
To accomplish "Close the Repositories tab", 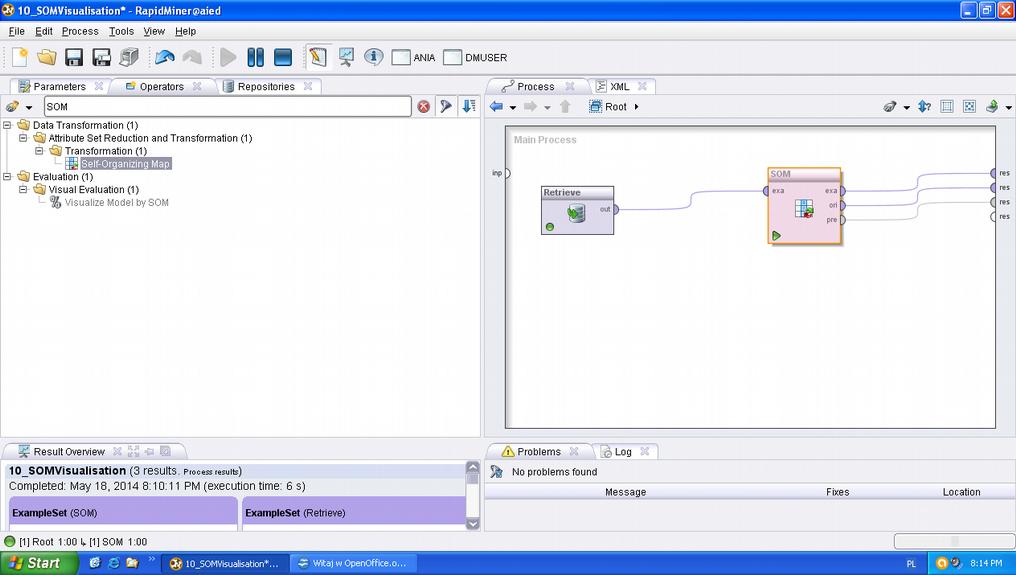I will pyautogui.click(x=308, y=86).
